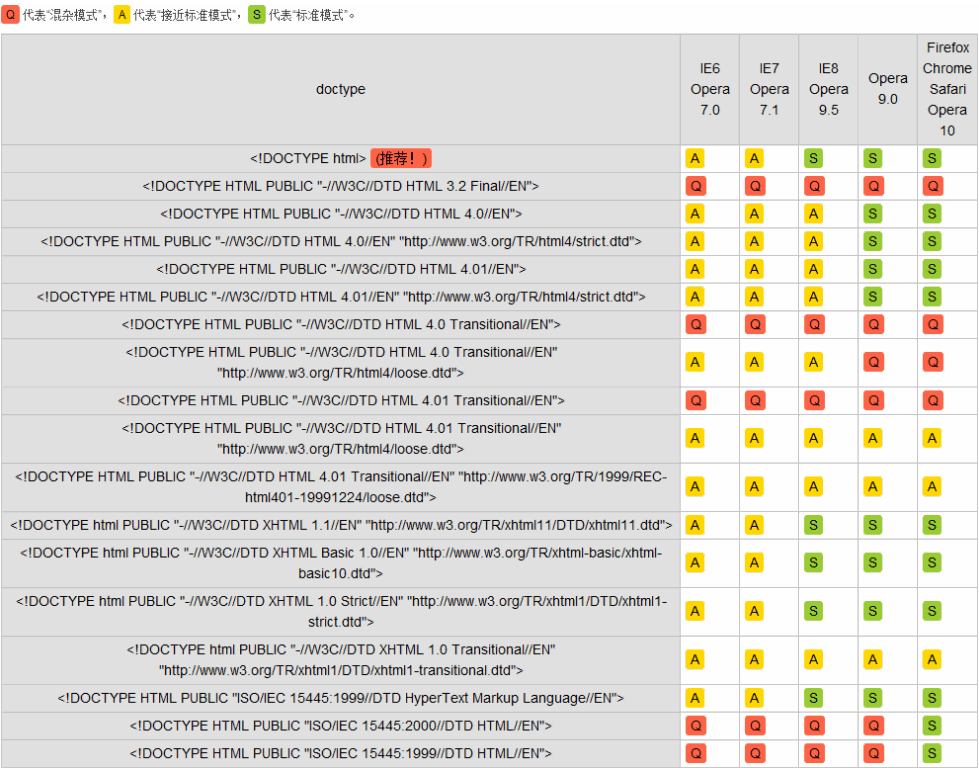The width and height of the screenshot is (979, 768).
Task: Click the Opera 9.0 A badge in REC-html401-19991224 row
Action: (873, 486)
